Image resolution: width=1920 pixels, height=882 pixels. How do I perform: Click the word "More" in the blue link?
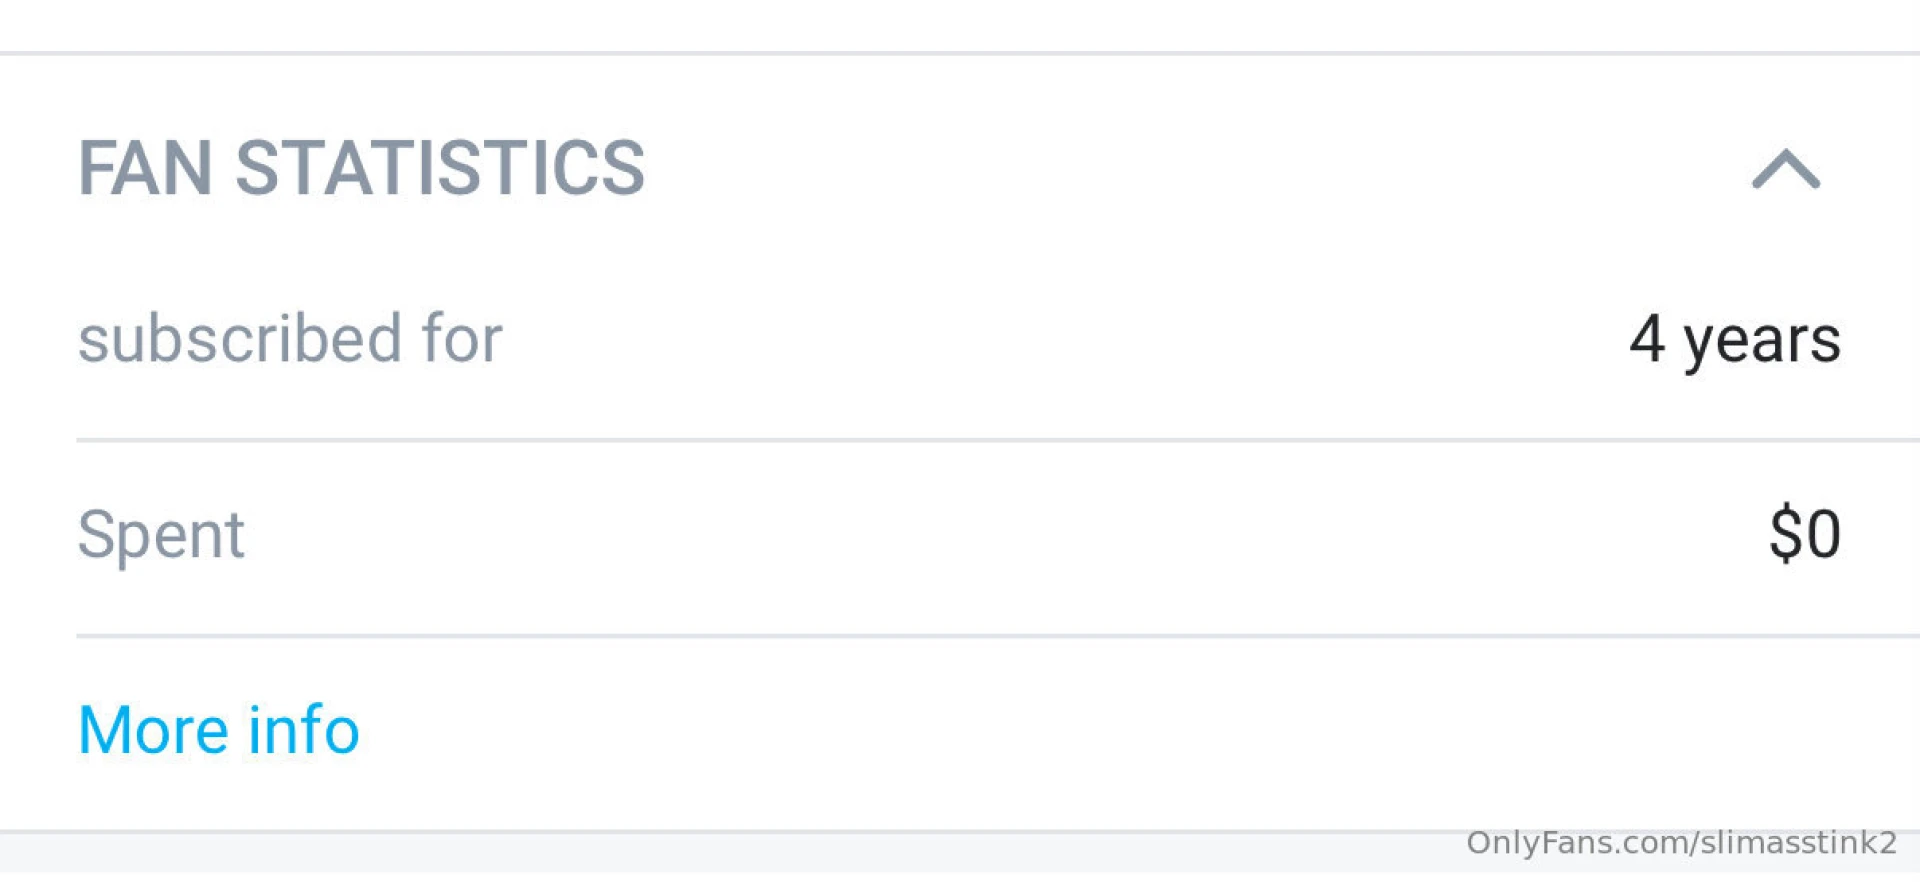pos(153,729)
